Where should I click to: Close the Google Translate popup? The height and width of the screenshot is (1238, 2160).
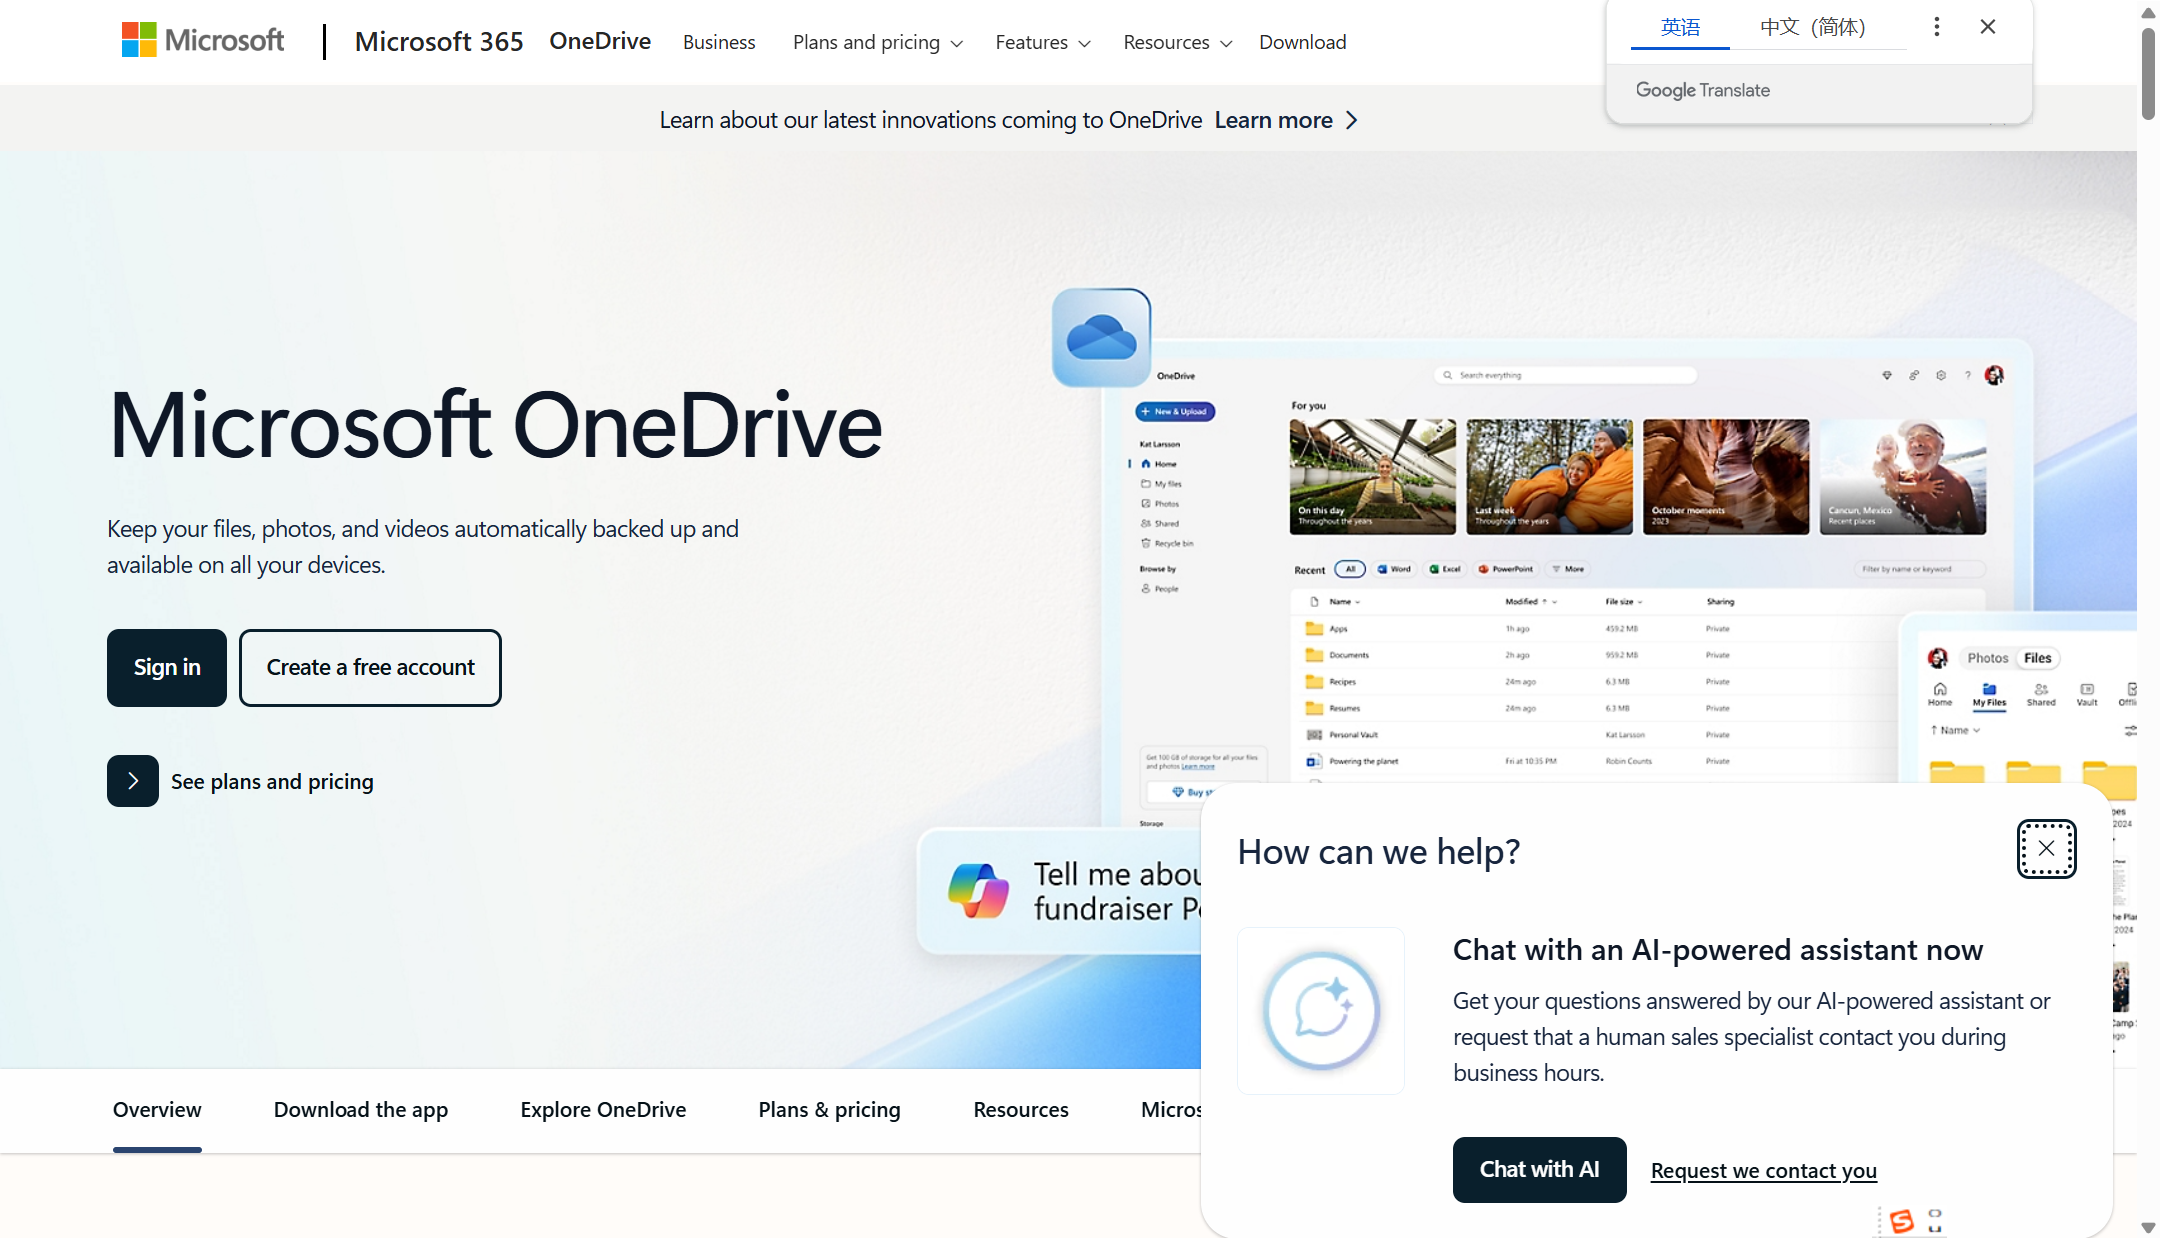click(x=1988, y=27)
